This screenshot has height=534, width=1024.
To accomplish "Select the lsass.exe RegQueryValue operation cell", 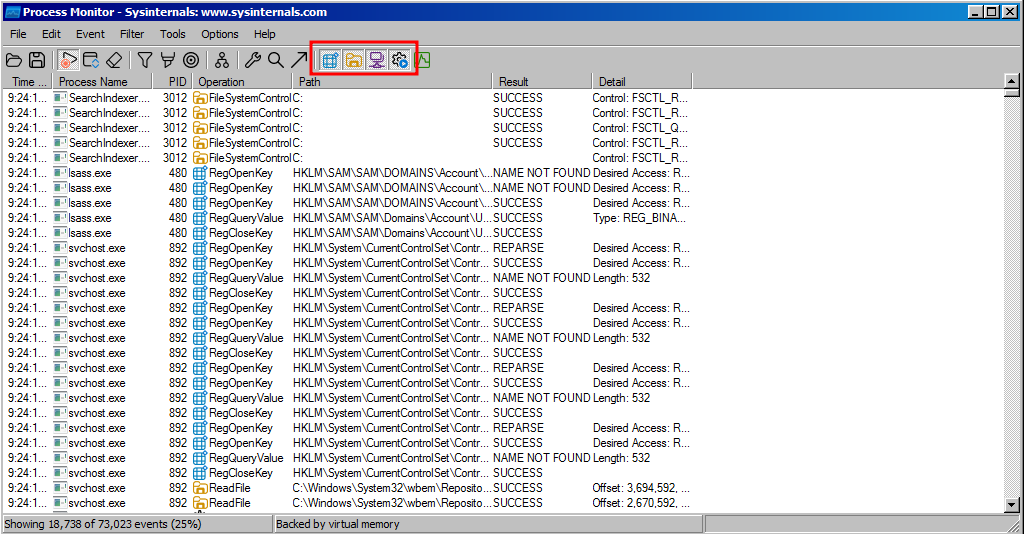I will click(x=246, y=218).
